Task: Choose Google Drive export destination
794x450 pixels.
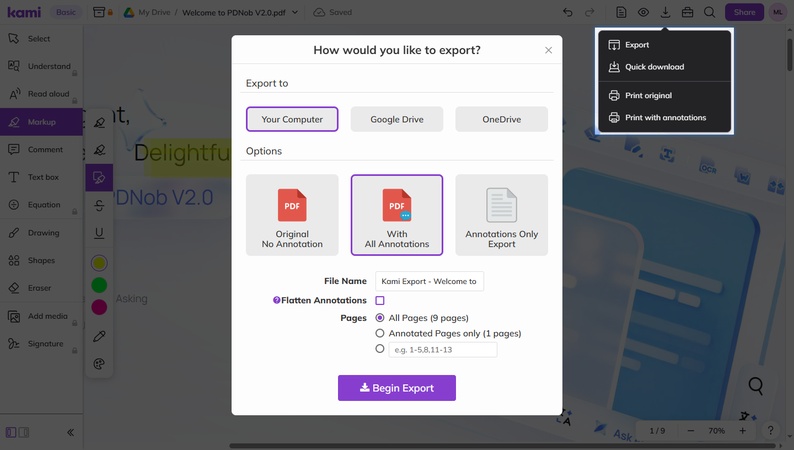Action: click(x=397, y=119)
